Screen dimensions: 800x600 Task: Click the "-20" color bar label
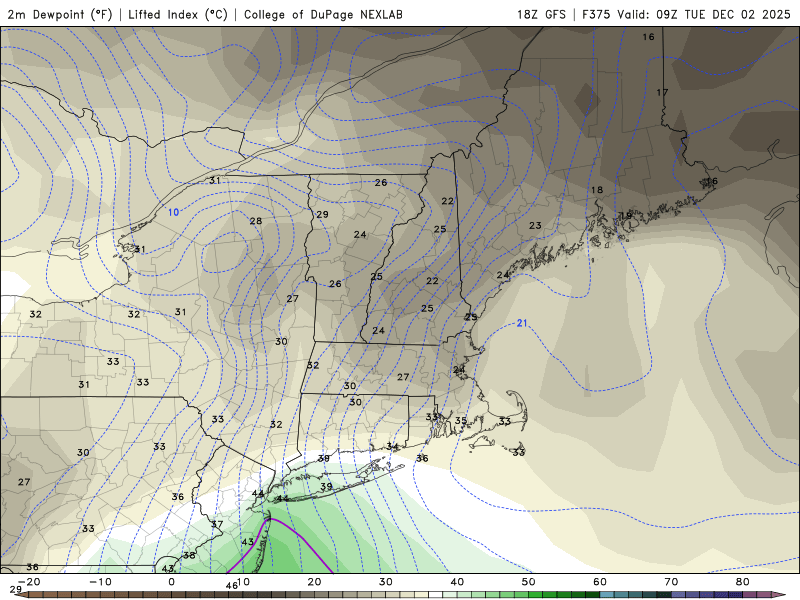(29, 582)
